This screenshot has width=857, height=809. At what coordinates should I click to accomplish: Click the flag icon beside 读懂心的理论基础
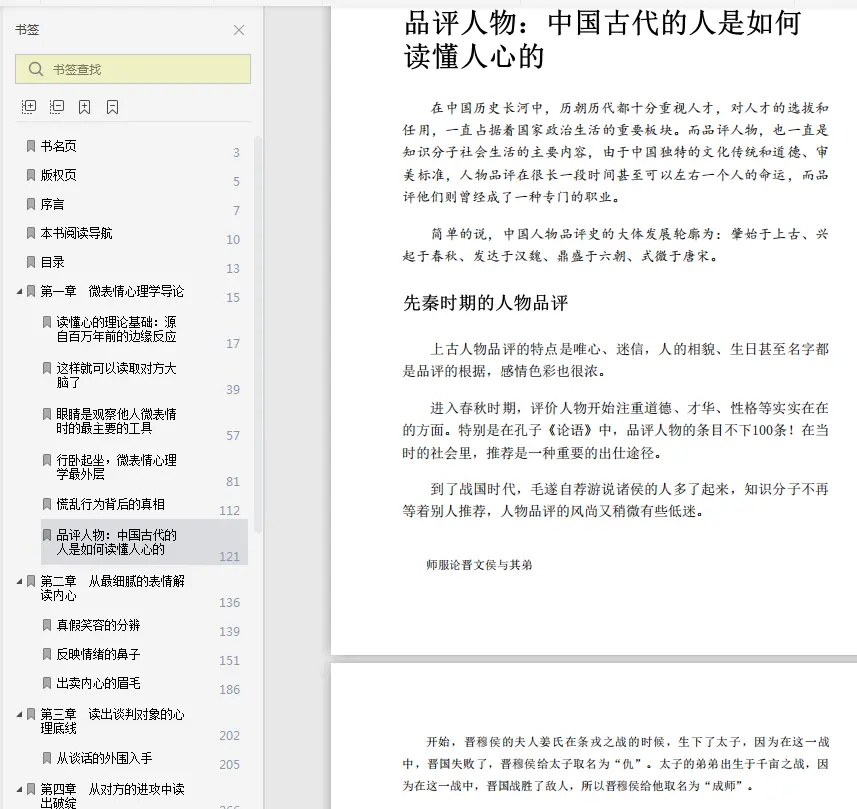tap(47, 323)
